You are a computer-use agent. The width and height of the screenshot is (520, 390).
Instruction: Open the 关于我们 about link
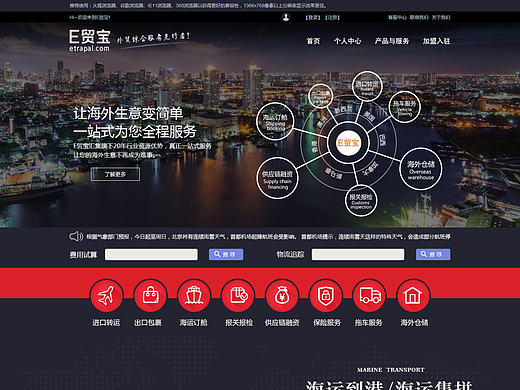coord(441,17)
